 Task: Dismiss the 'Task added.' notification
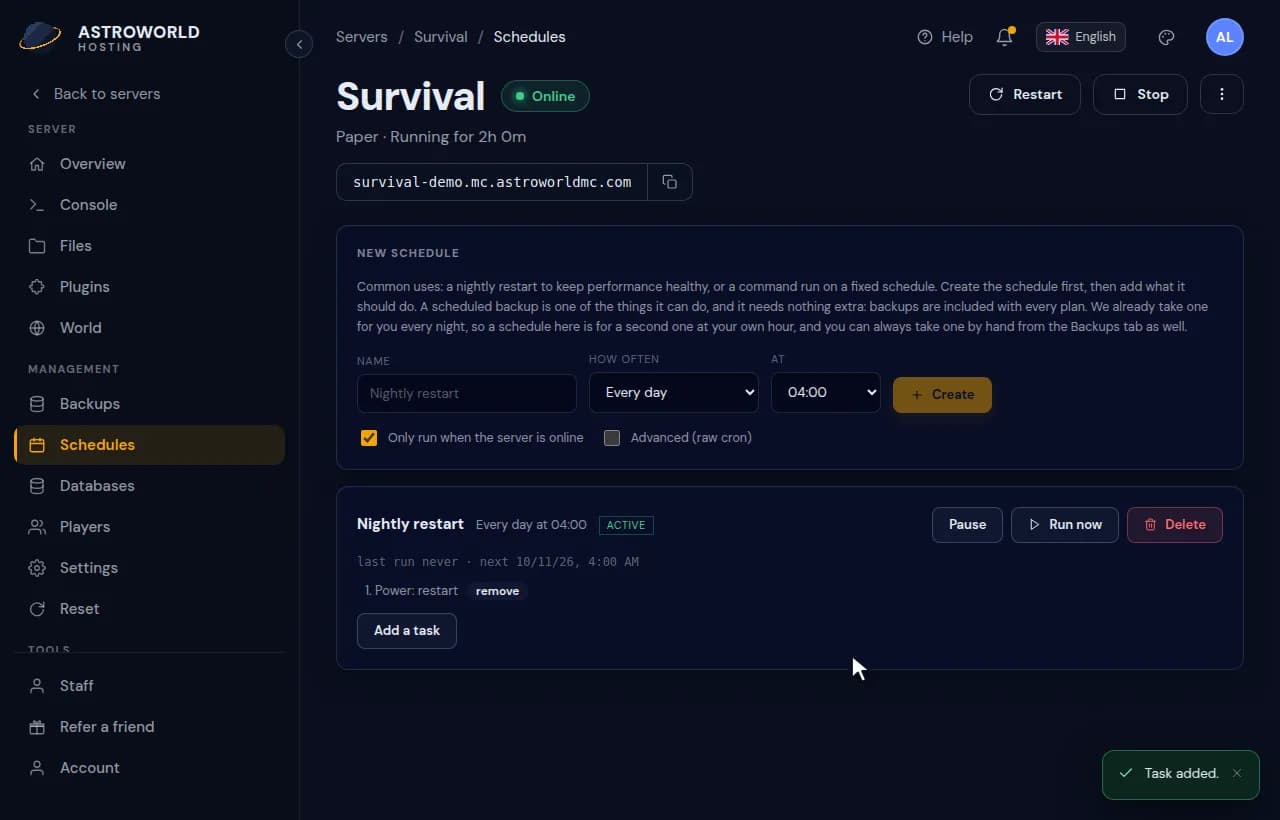tap(1237, 773)
